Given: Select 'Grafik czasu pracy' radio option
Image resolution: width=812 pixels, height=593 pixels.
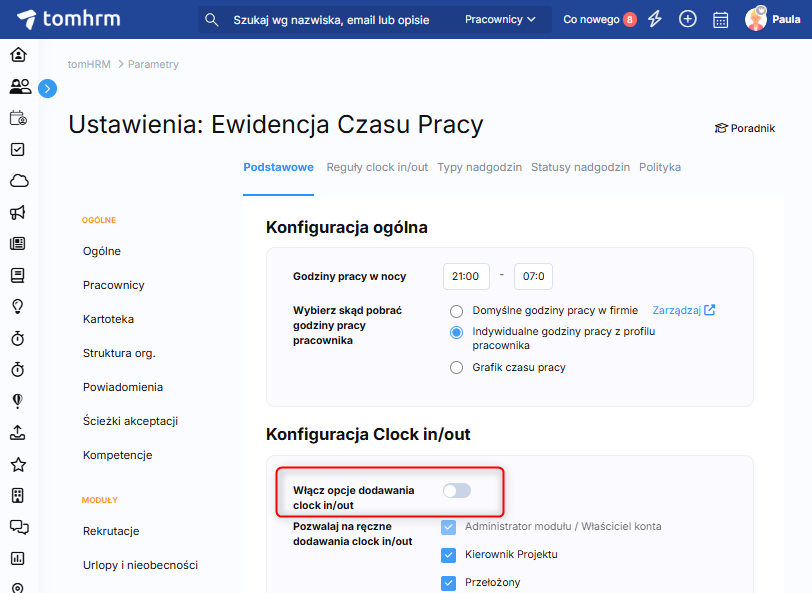Looking at the screenshot, I should (x=457, y=367).
